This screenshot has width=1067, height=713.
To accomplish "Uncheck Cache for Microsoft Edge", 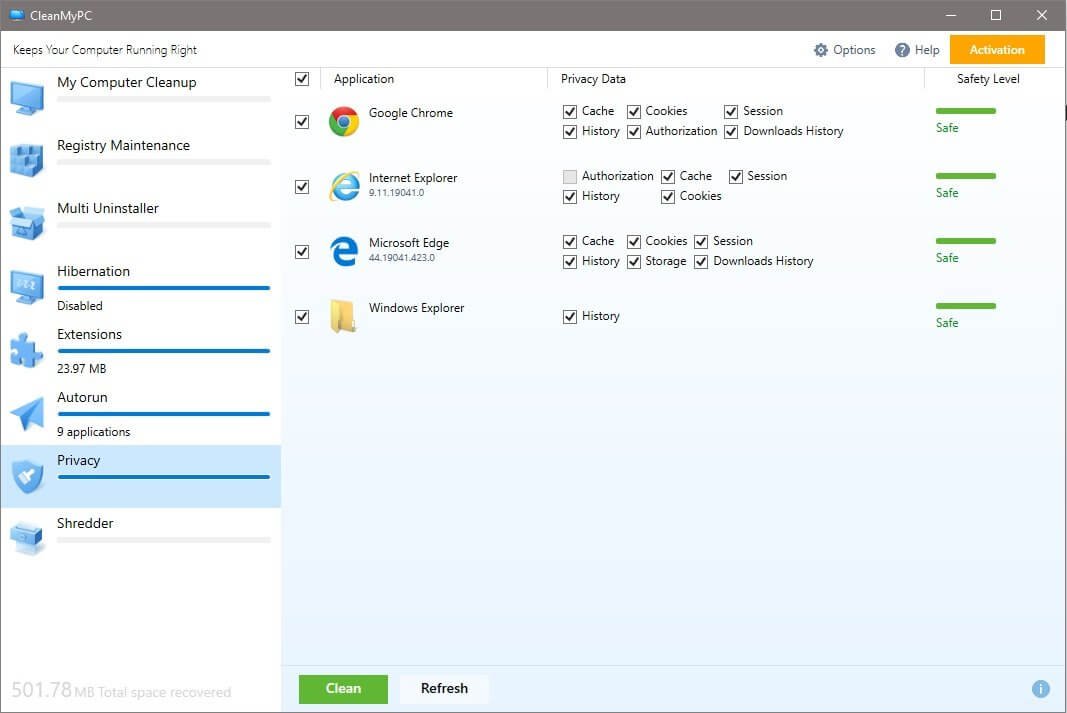I will pyautogui.click(x=570, y=242).
